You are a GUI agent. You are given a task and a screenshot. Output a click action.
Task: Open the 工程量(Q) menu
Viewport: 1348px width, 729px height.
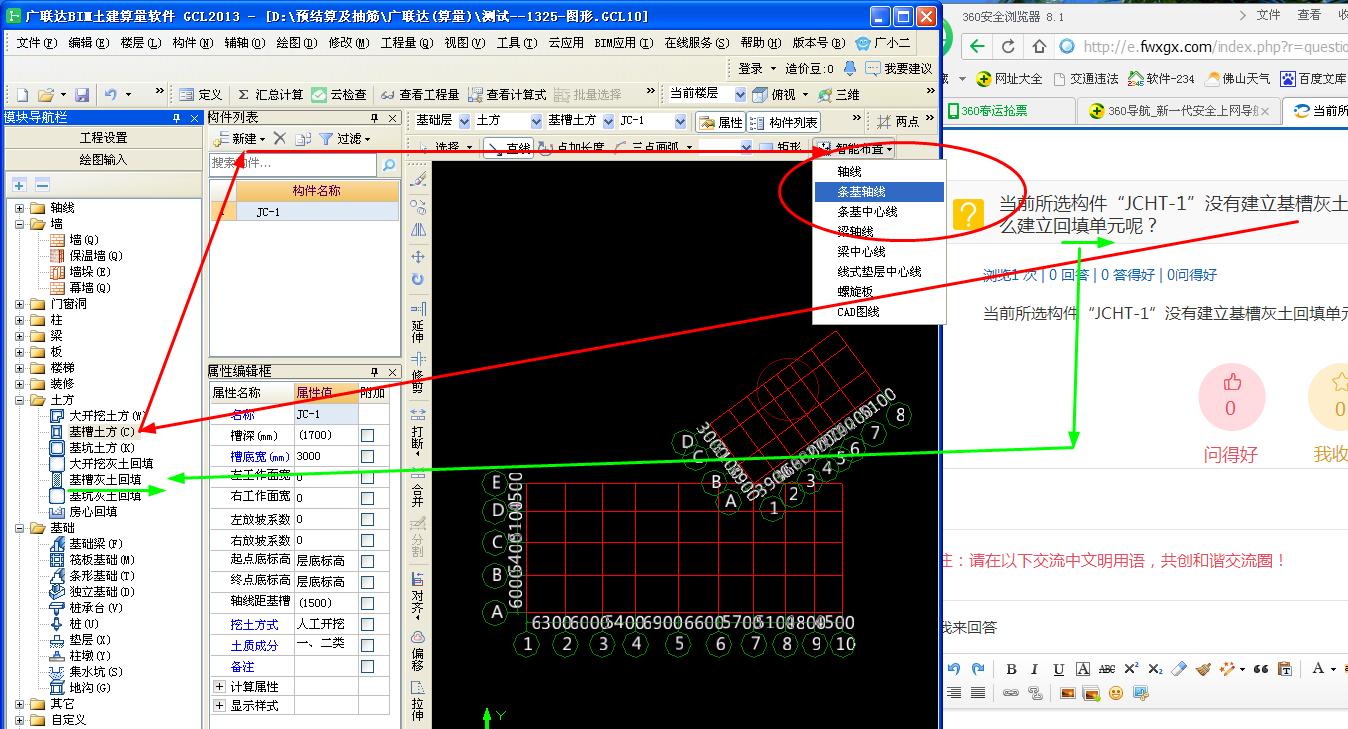pos(407,43)
